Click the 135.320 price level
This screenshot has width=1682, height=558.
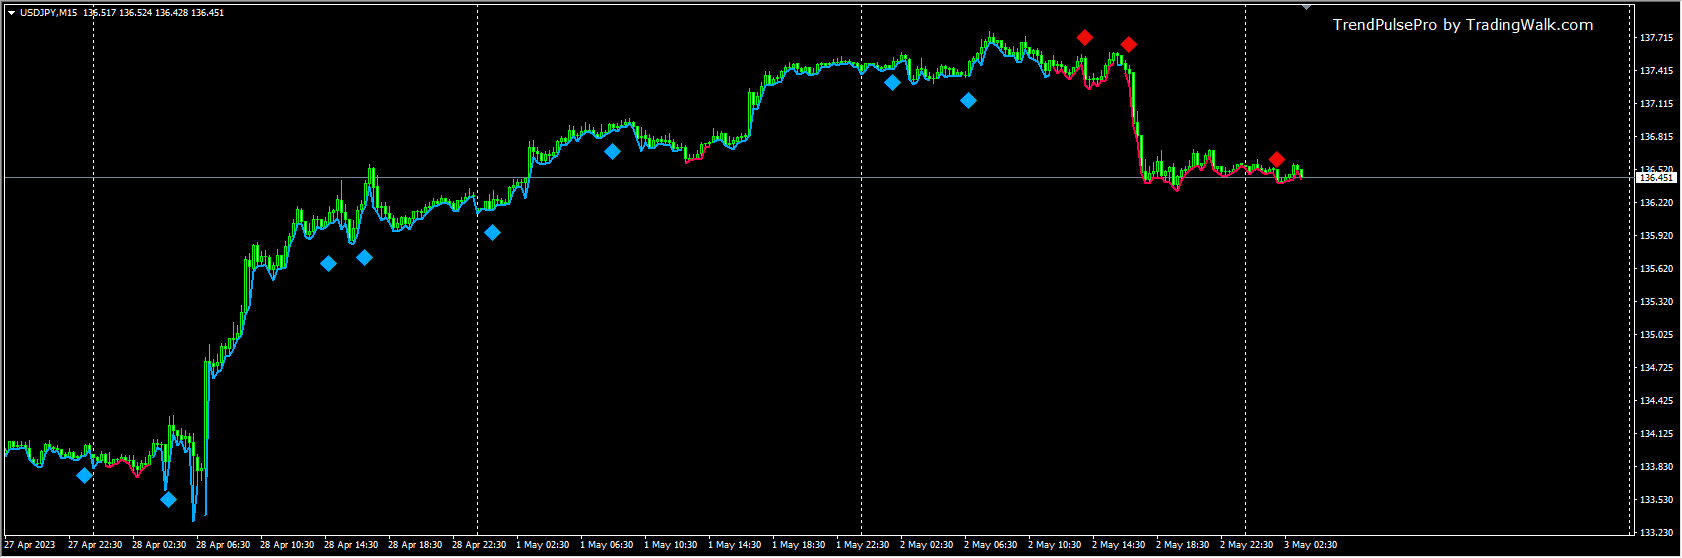coord(1656,302)
